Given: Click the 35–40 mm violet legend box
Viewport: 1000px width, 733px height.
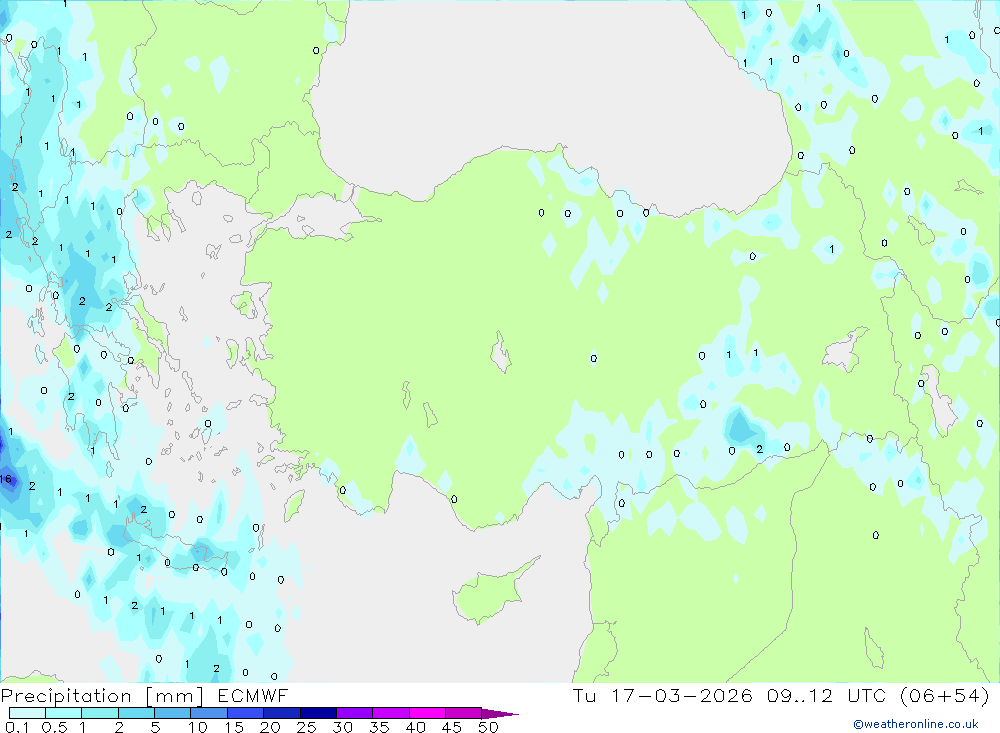Looking at the screenshot, I should 391,713.
